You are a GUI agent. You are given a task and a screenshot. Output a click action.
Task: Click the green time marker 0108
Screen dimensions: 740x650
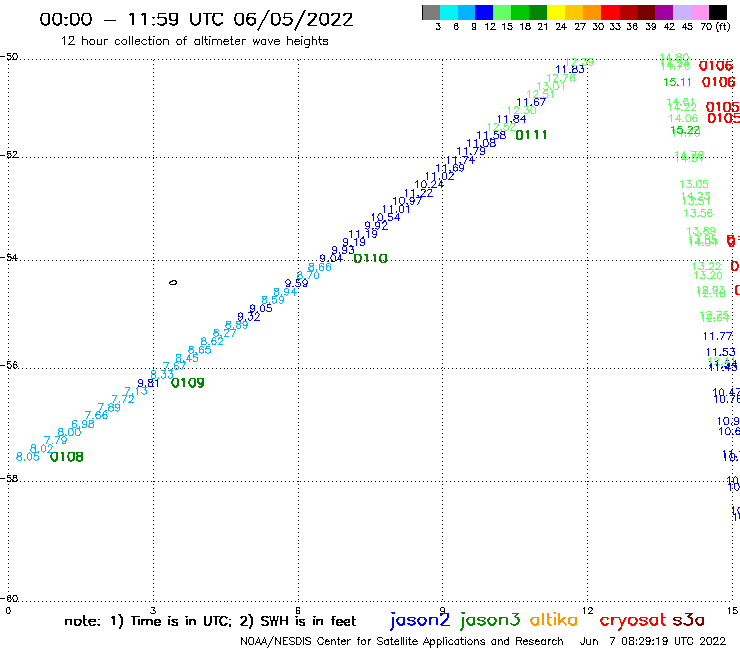tap(67, 457)
